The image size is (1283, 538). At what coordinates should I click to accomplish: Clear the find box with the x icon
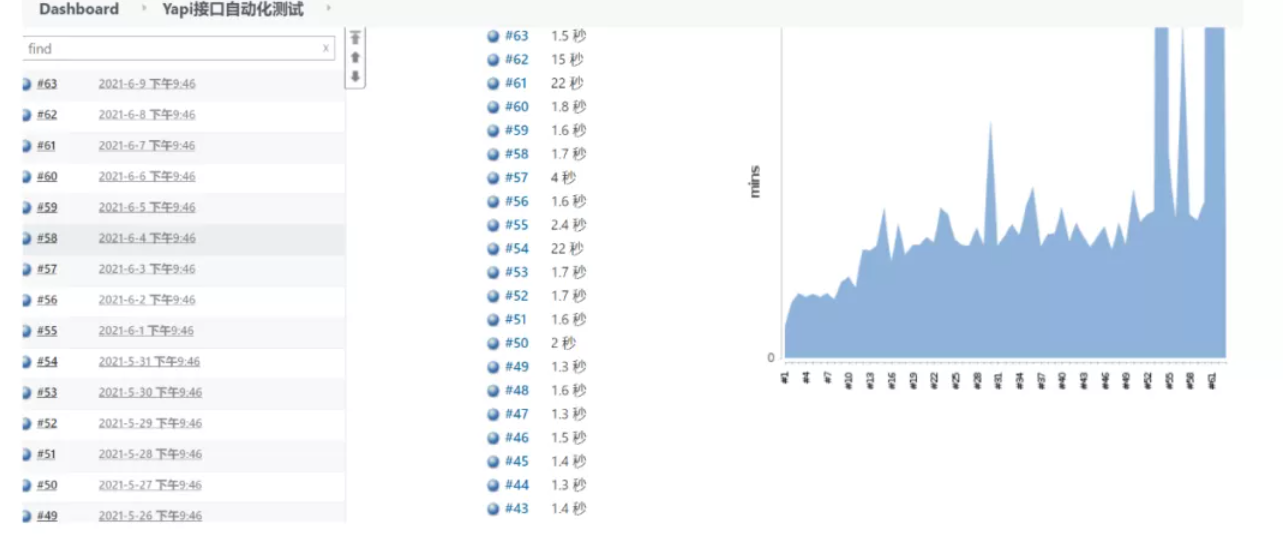click(x=325, y=48)
